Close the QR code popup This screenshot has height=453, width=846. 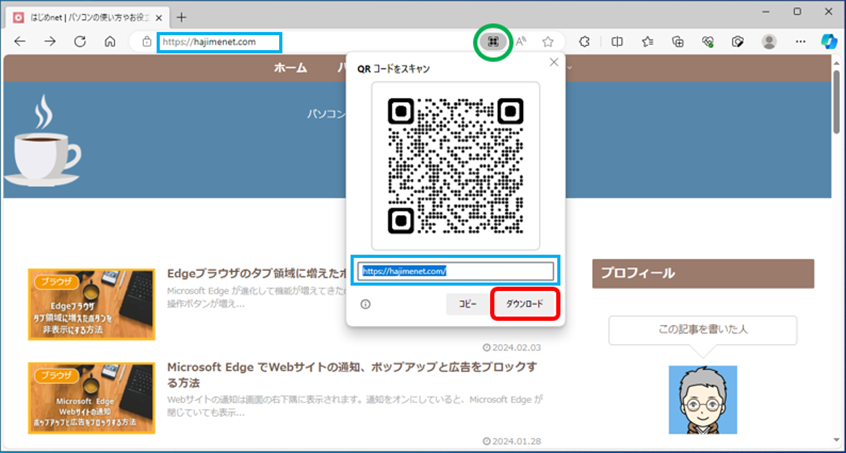[x=554, y=62]
